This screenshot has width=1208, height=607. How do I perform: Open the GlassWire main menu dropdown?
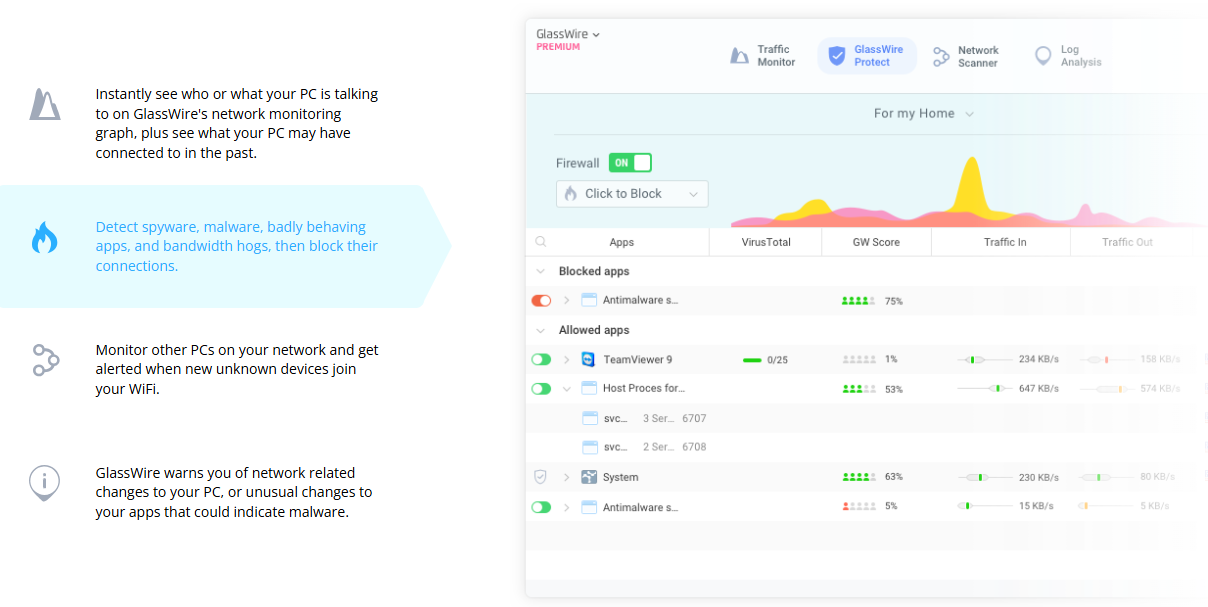tap(568, 34)
